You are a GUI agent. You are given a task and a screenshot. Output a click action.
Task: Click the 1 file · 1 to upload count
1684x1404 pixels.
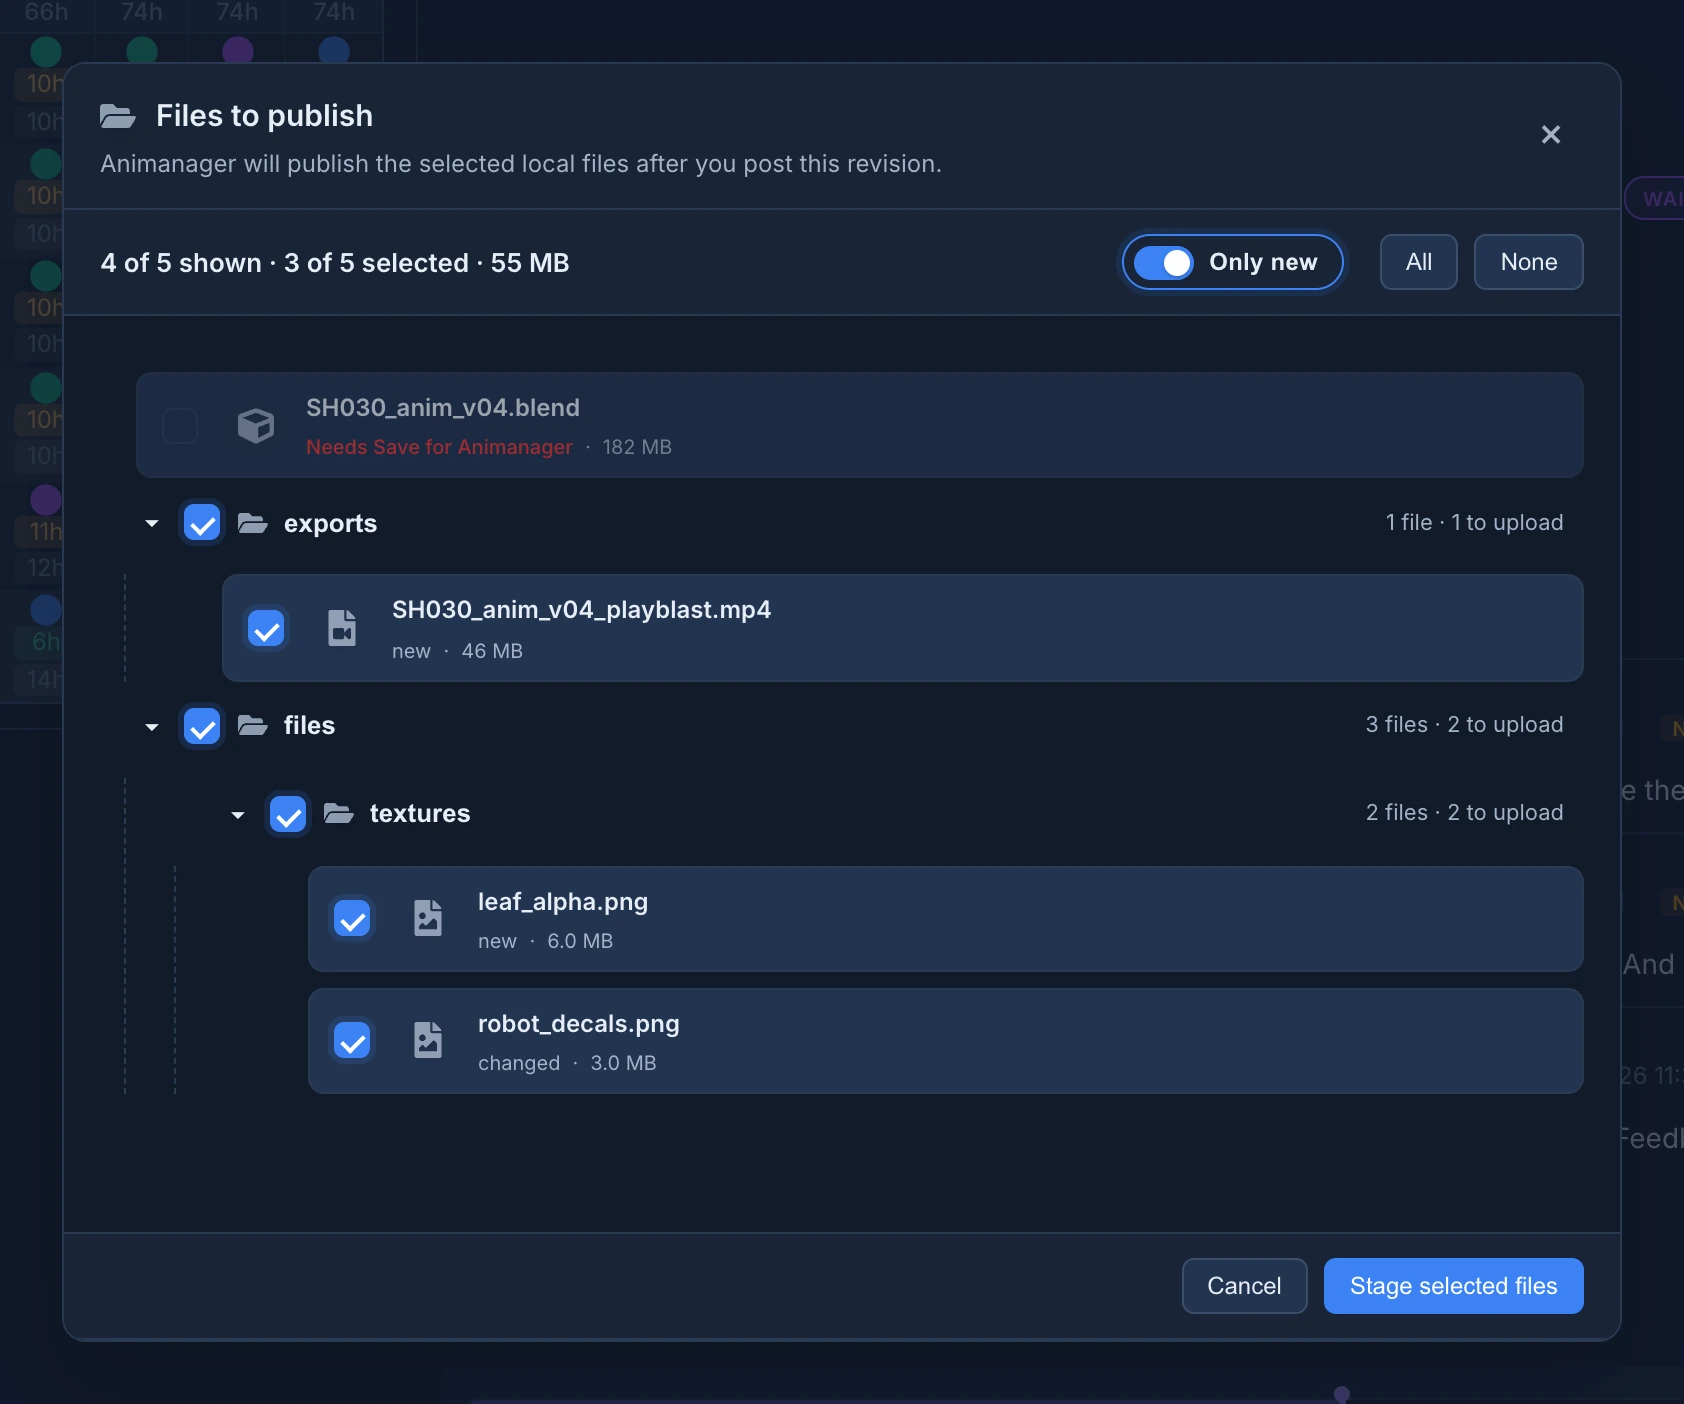[1474, 523]
